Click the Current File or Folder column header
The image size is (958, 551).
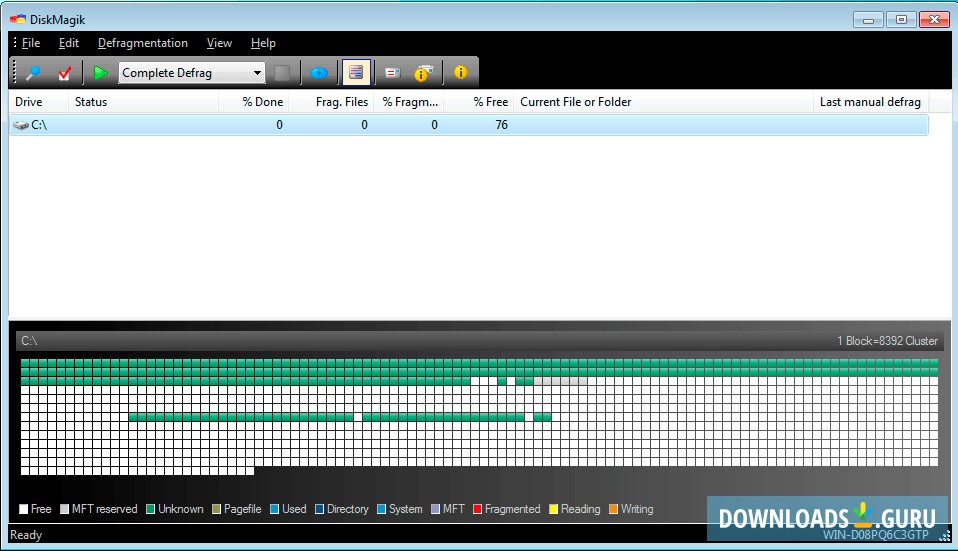664,102
